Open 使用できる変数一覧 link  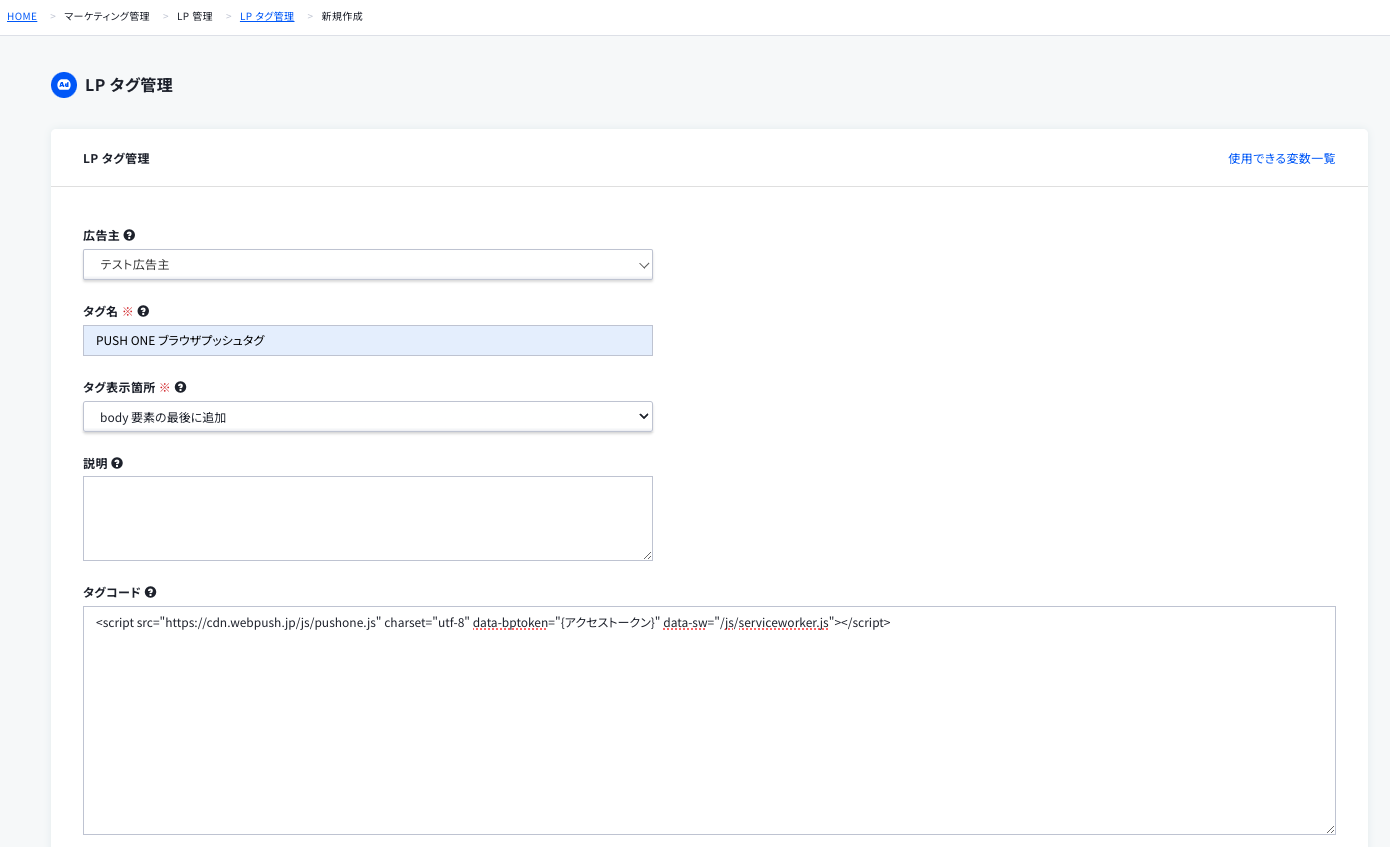point(1282,159)
